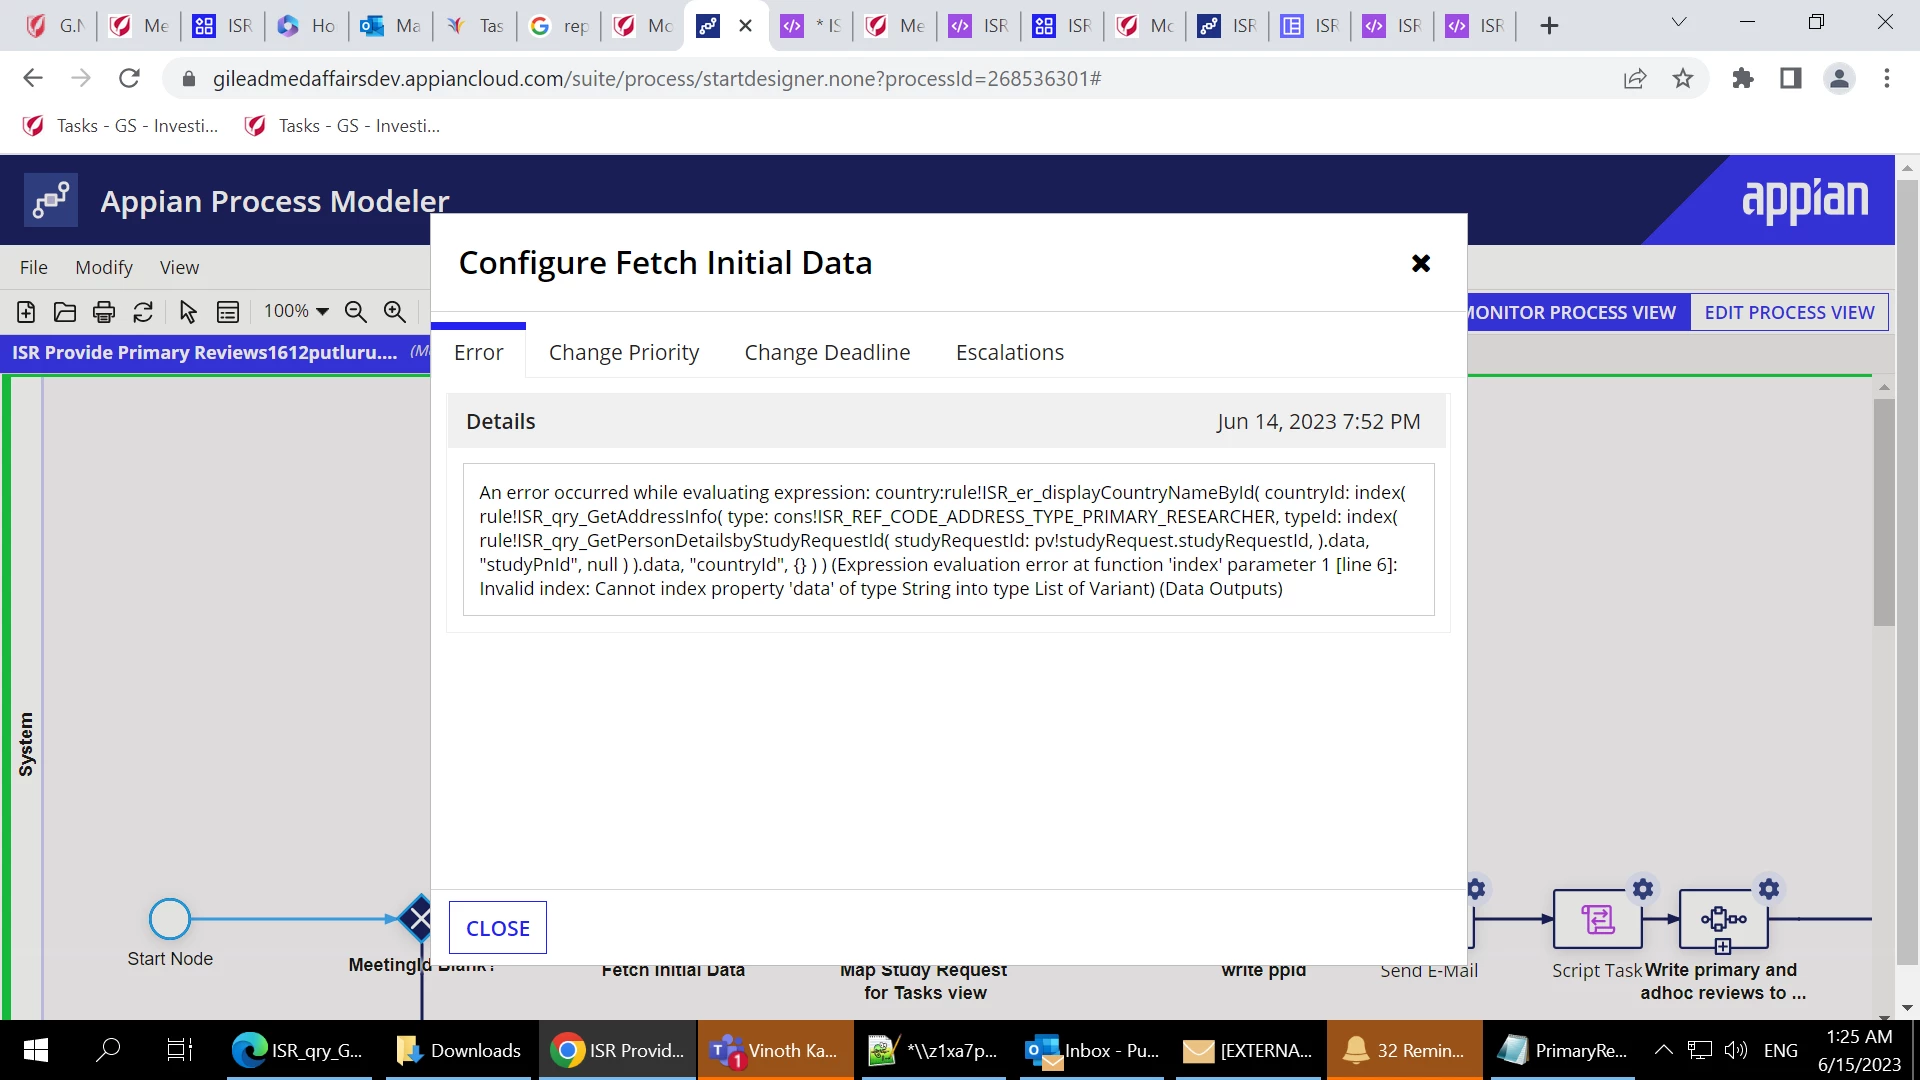Zoom out with the magnifier minus icon
Image resolution: width=1920 pixels, height=1080 pixels.
356,312
